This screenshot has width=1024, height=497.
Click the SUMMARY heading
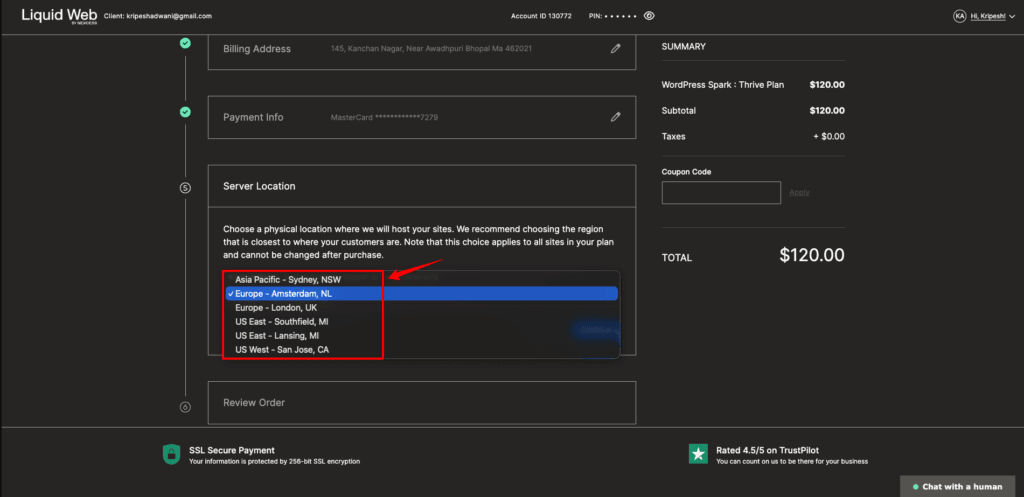[683, 47]
